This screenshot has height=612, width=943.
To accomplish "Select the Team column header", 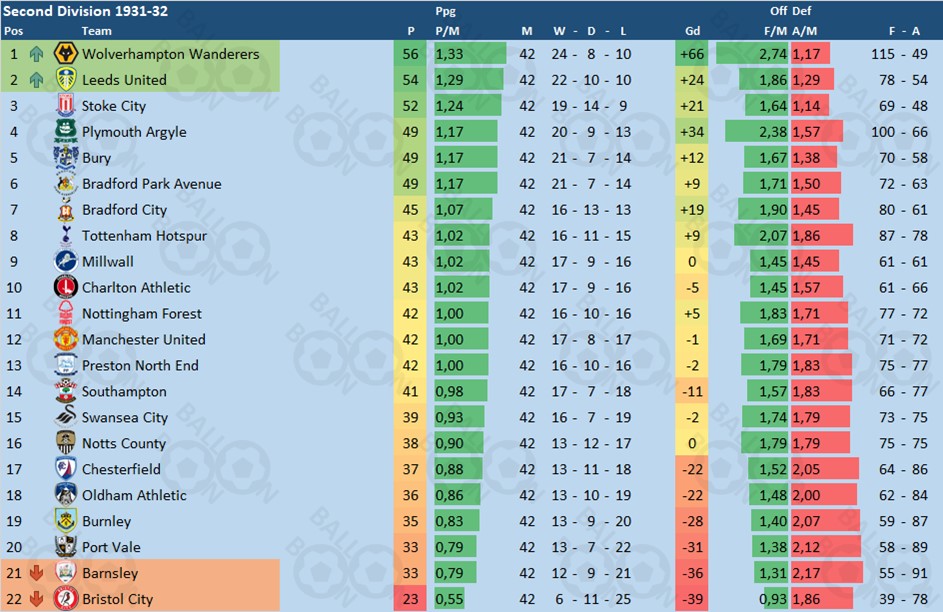I will click(x=96, y=31).
